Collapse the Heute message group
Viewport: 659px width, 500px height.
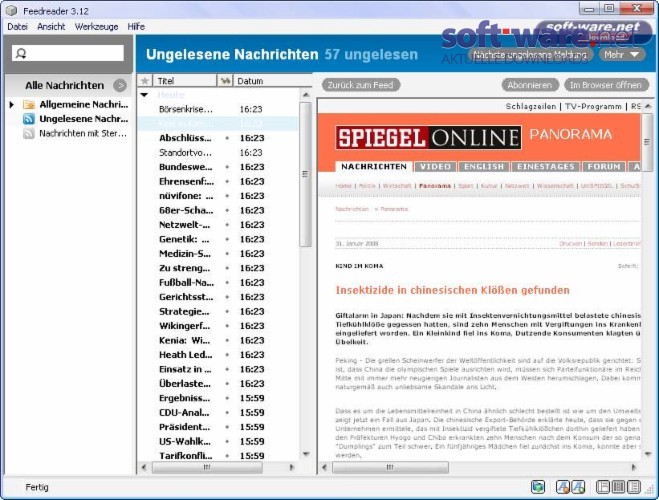tap(144, 95)
